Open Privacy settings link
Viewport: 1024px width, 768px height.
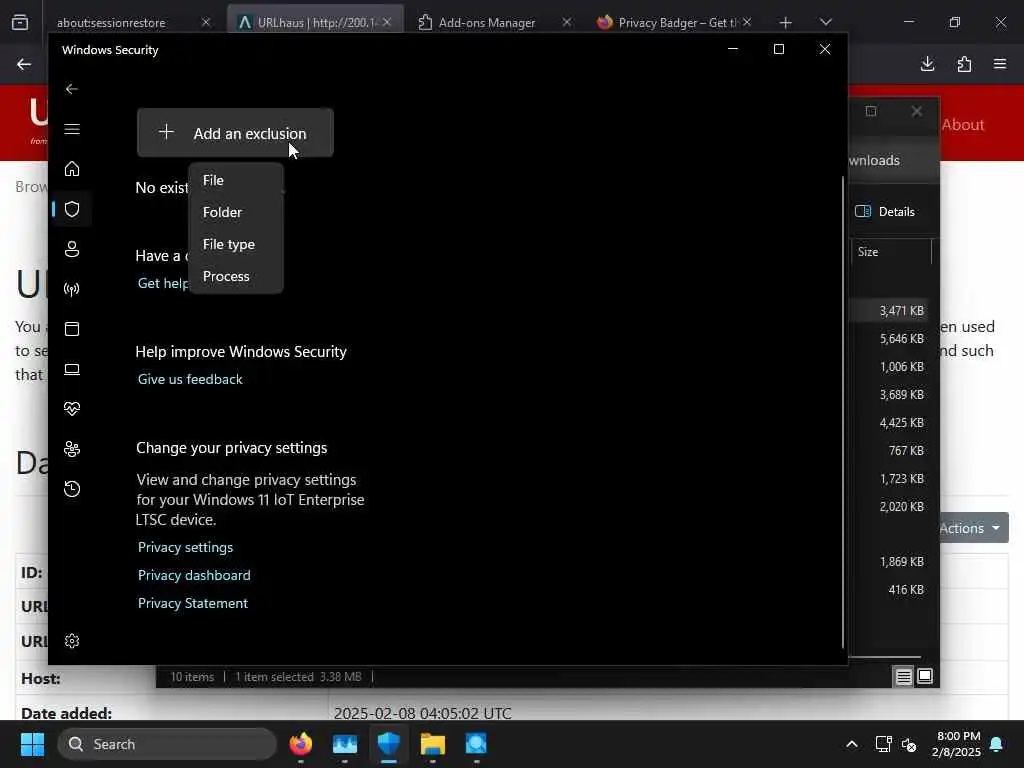pos(185,547)
